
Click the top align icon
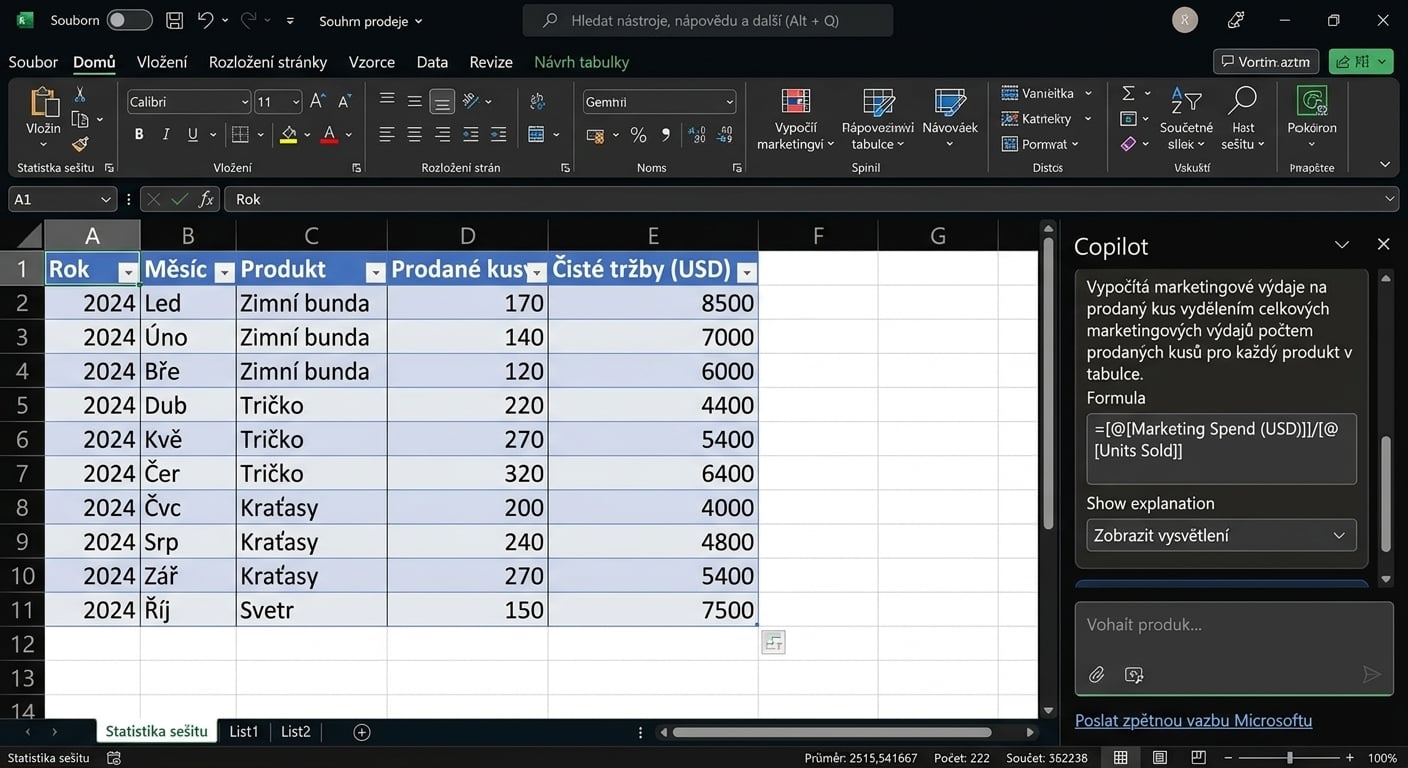click(387, 101)
